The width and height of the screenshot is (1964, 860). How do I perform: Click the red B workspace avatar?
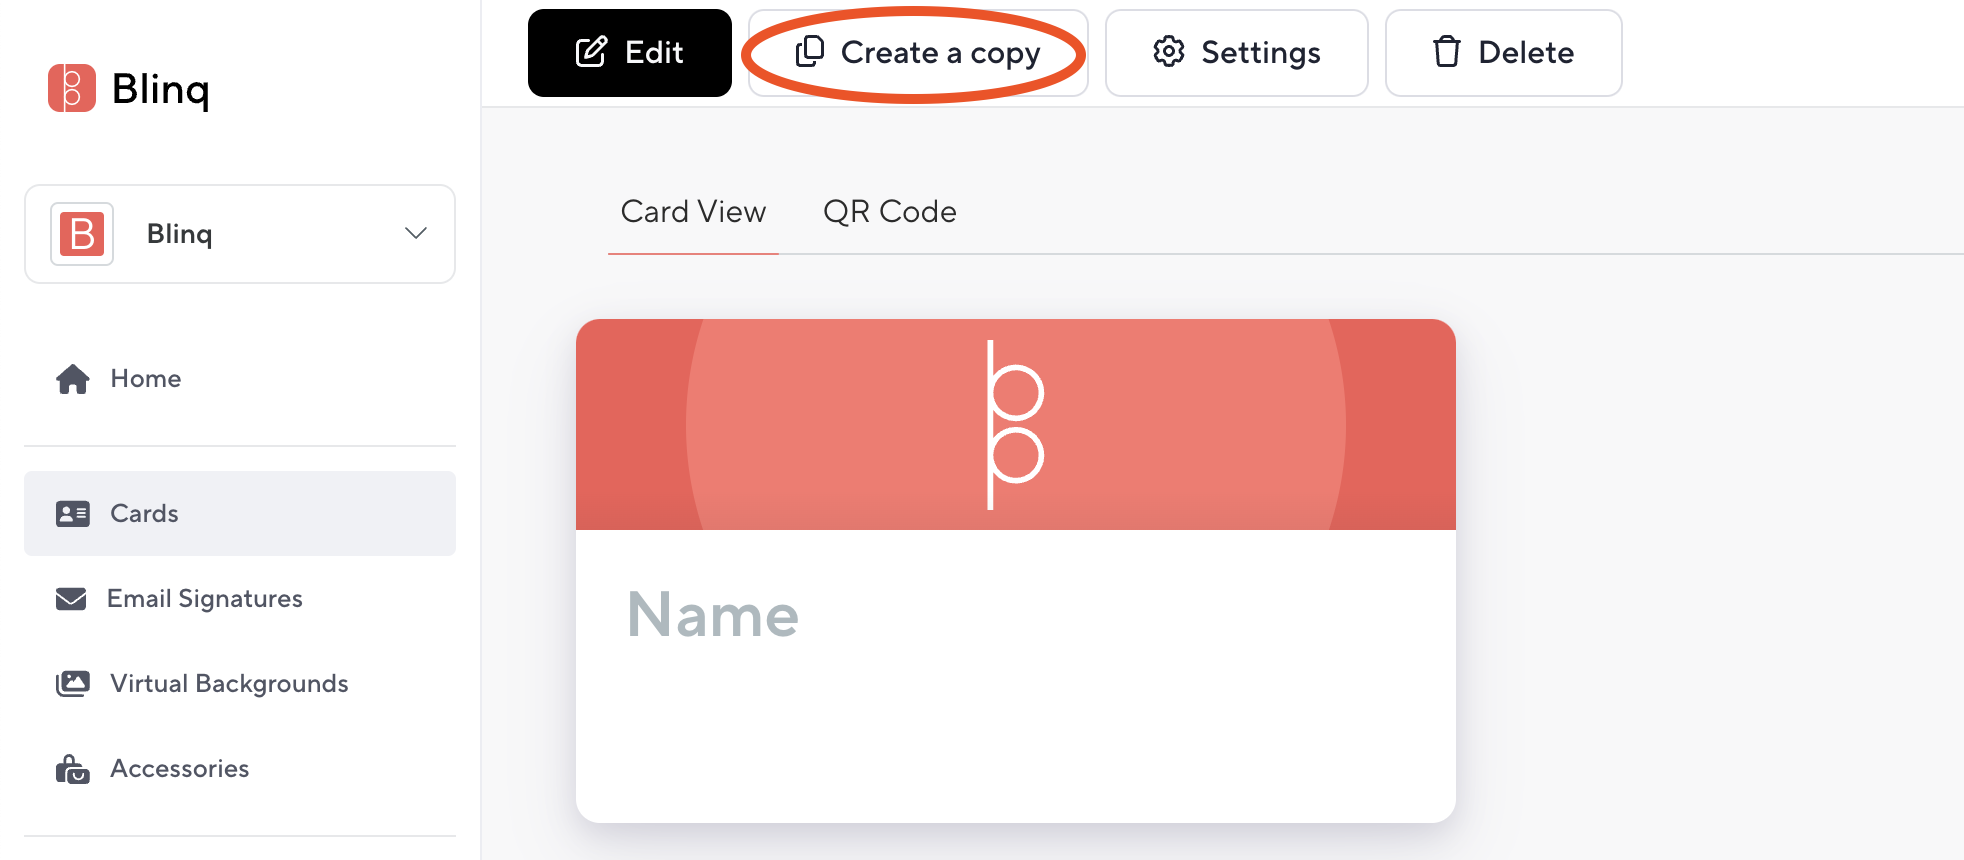(82, 234)
